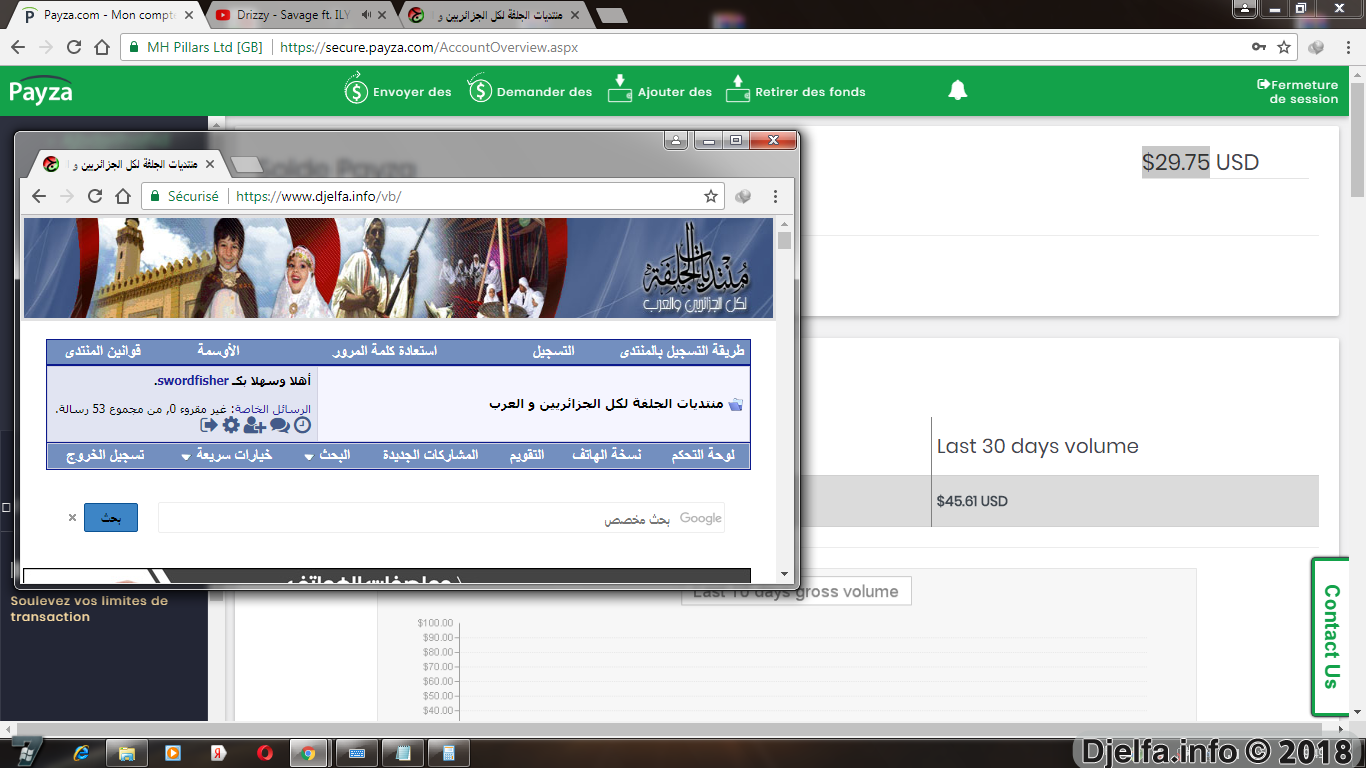Viewport: 1366px width, 768px height.
Task: Click تسجيل الخروج logout link
Action: coord(105,455)
